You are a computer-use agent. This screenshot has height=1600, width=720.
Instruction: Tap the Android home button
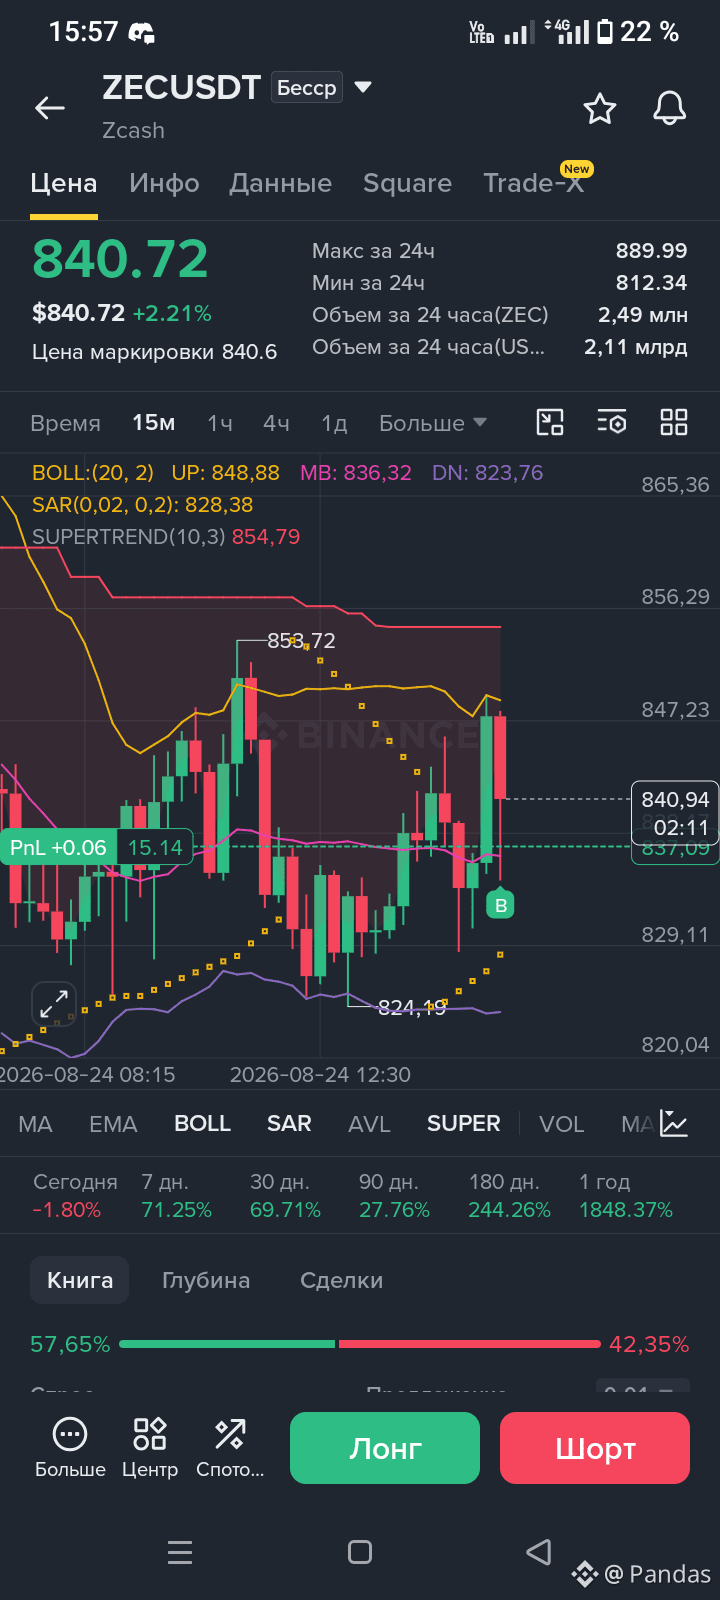[x=360, y=1552]
